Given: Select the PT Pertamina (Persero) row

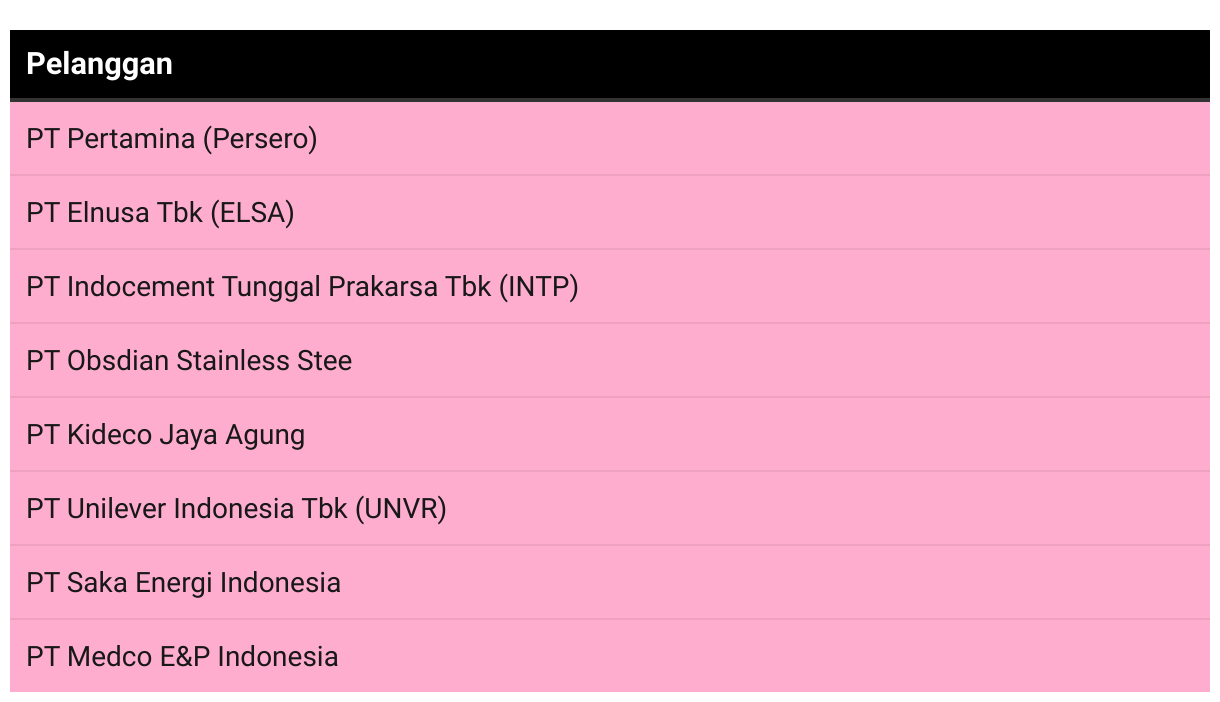Looking at the screenshot, I should coord(610,138).
